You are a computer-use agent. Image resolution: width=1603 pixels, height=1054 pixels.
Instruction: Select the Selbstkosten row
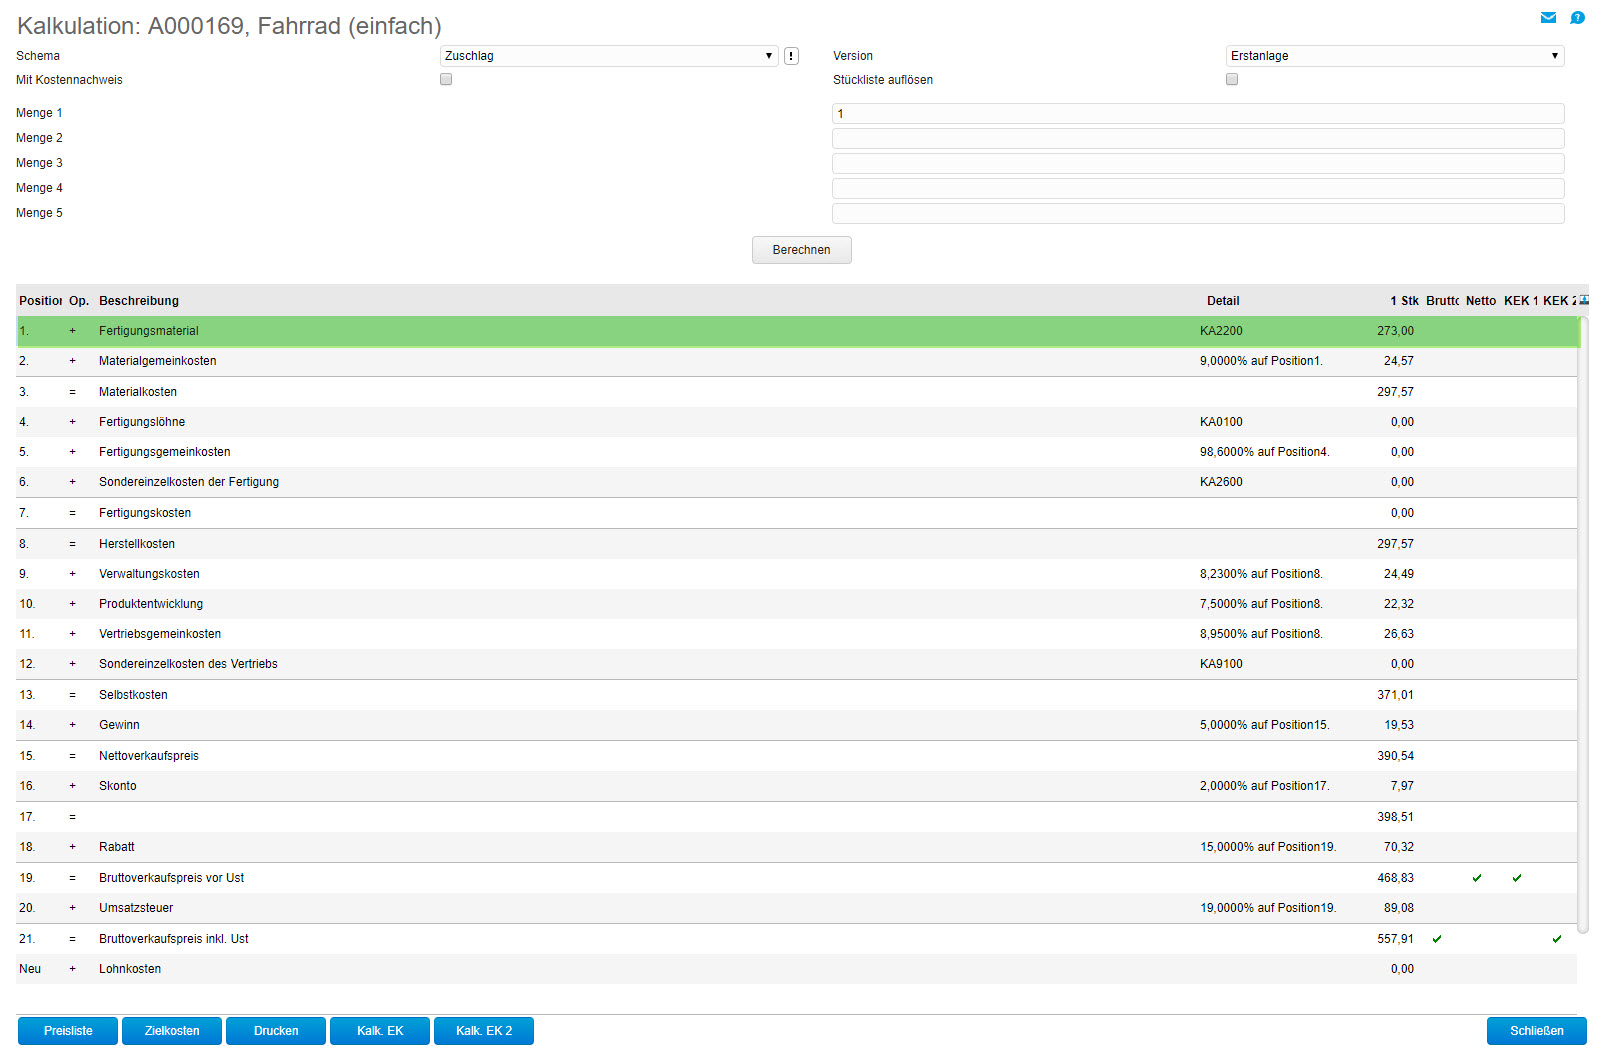click(x=133, y=695)
